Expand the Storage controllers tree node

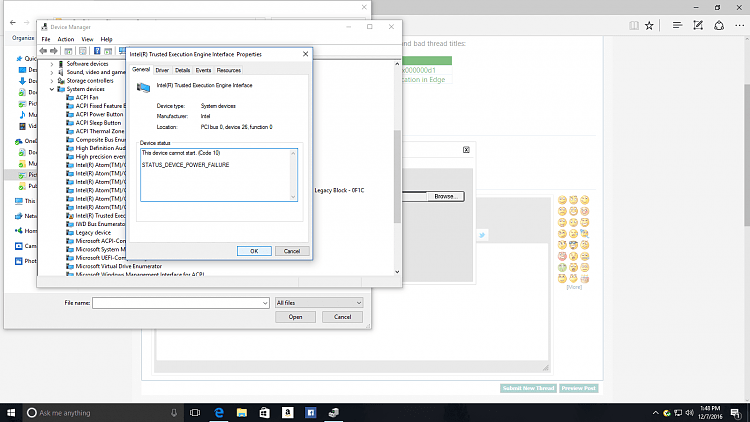click(x=52, y=81)
